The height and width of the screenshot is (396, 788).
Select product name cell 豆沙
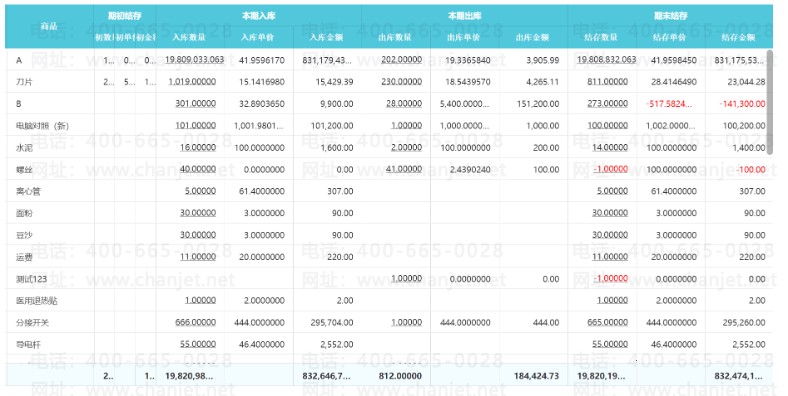[24, 235]
